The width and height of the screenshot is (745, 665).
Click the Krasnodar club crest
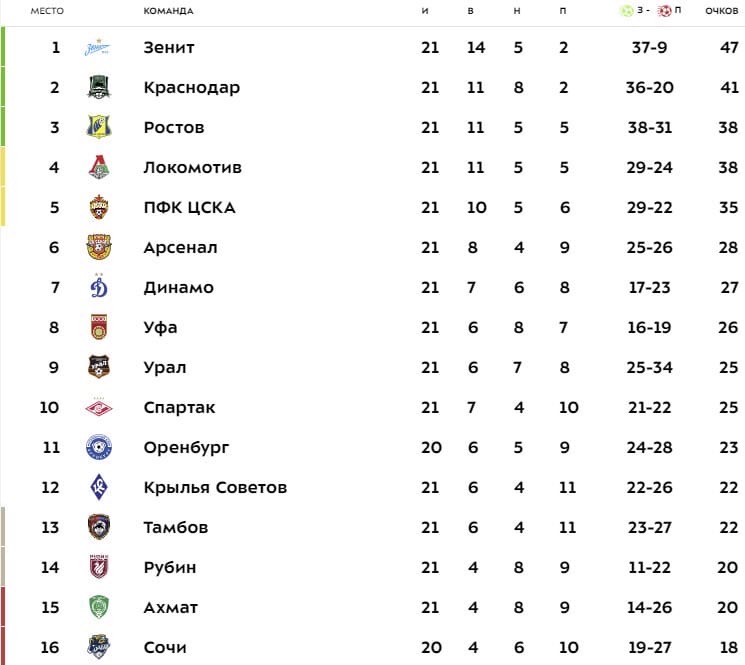point(99,87)
